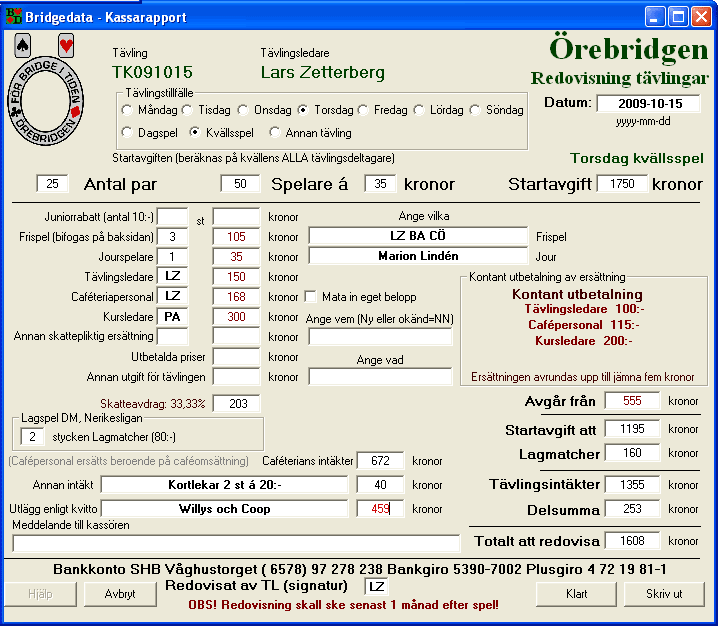Viewport: 718px width, 626px height.
Task: Click the Meddelande till kassören text field
Action: (x=235, y=543)
